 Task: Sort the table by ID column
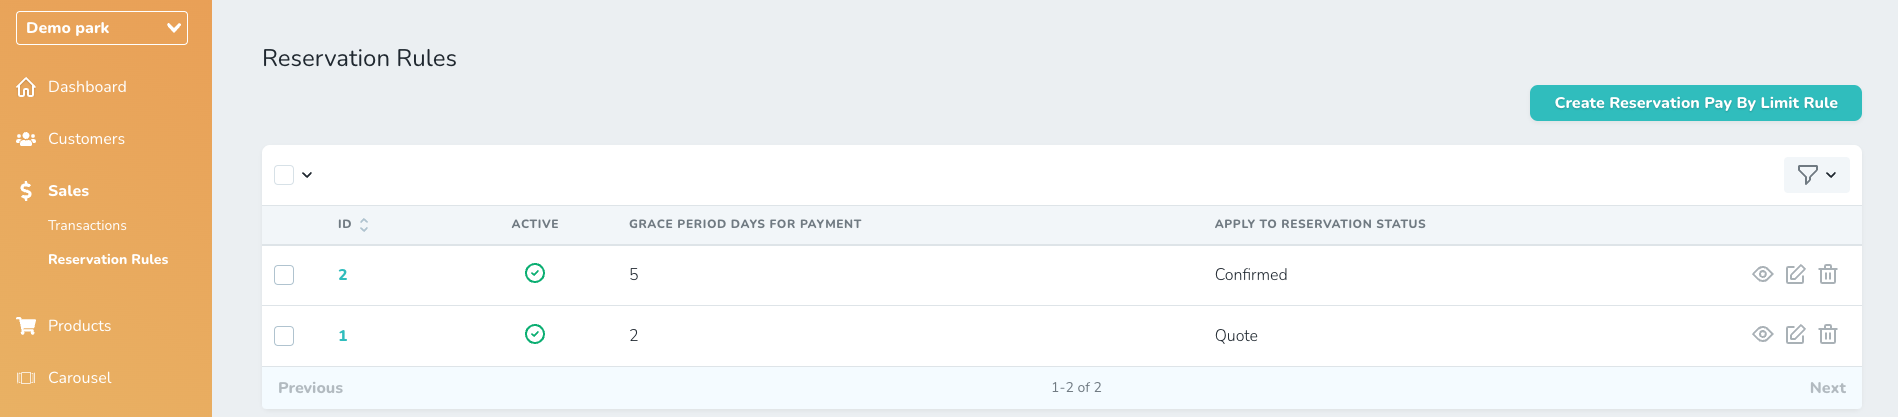(x=364, y=224)
